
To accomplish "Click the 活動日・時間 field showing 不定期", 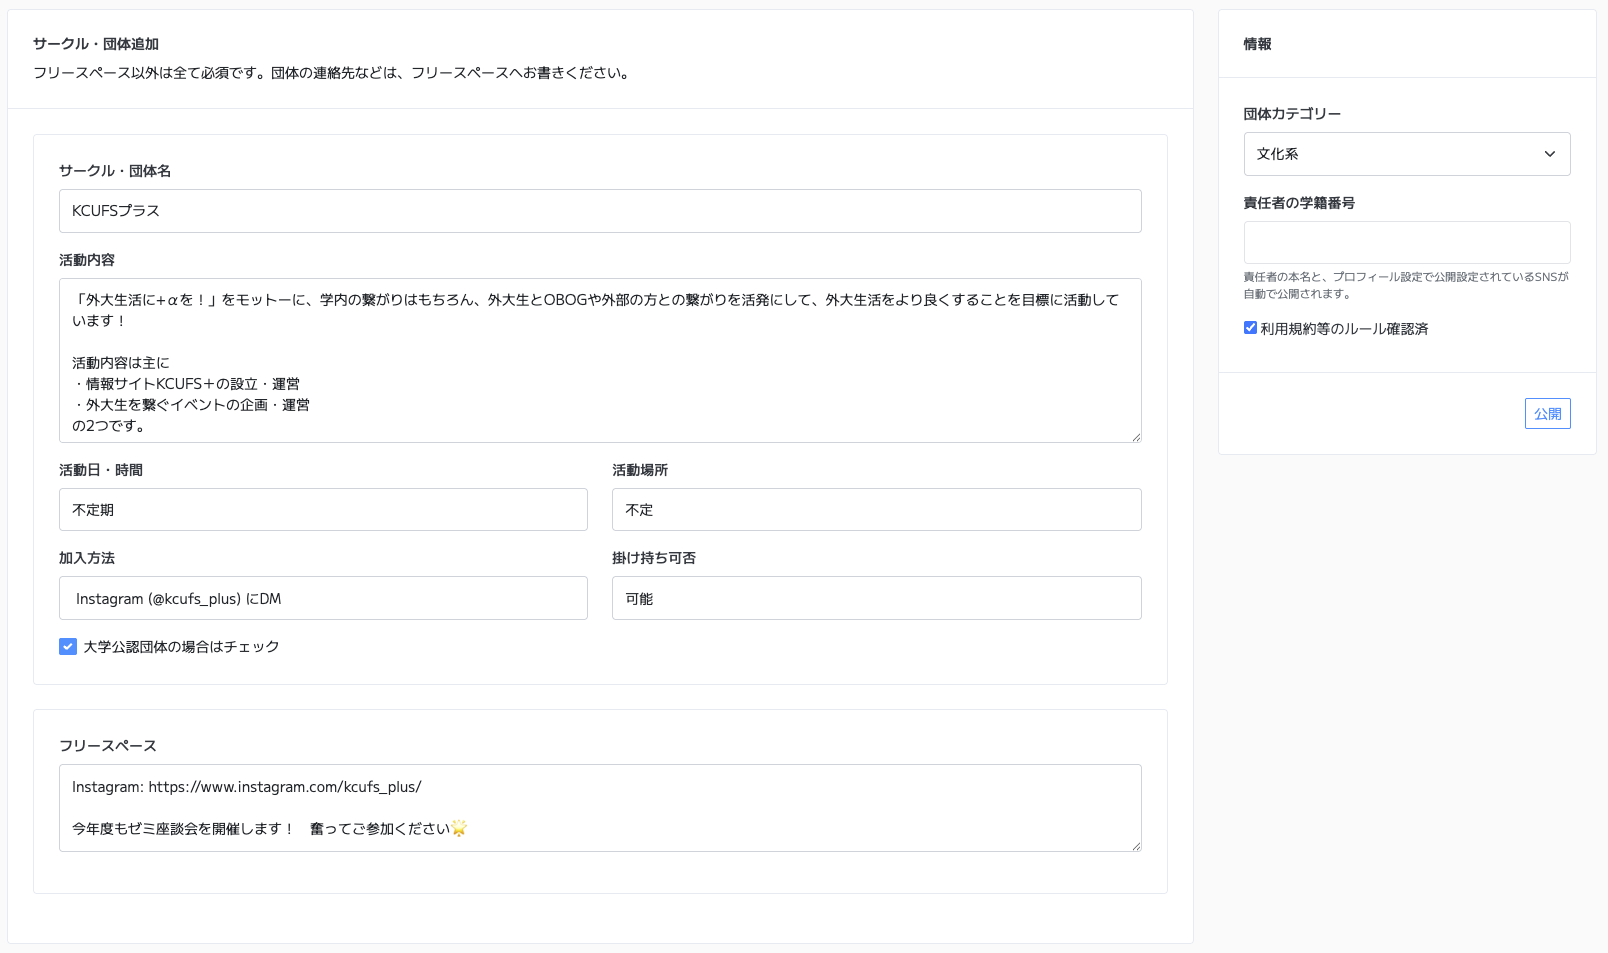I will pyautogui.click(x=323, y=510).
